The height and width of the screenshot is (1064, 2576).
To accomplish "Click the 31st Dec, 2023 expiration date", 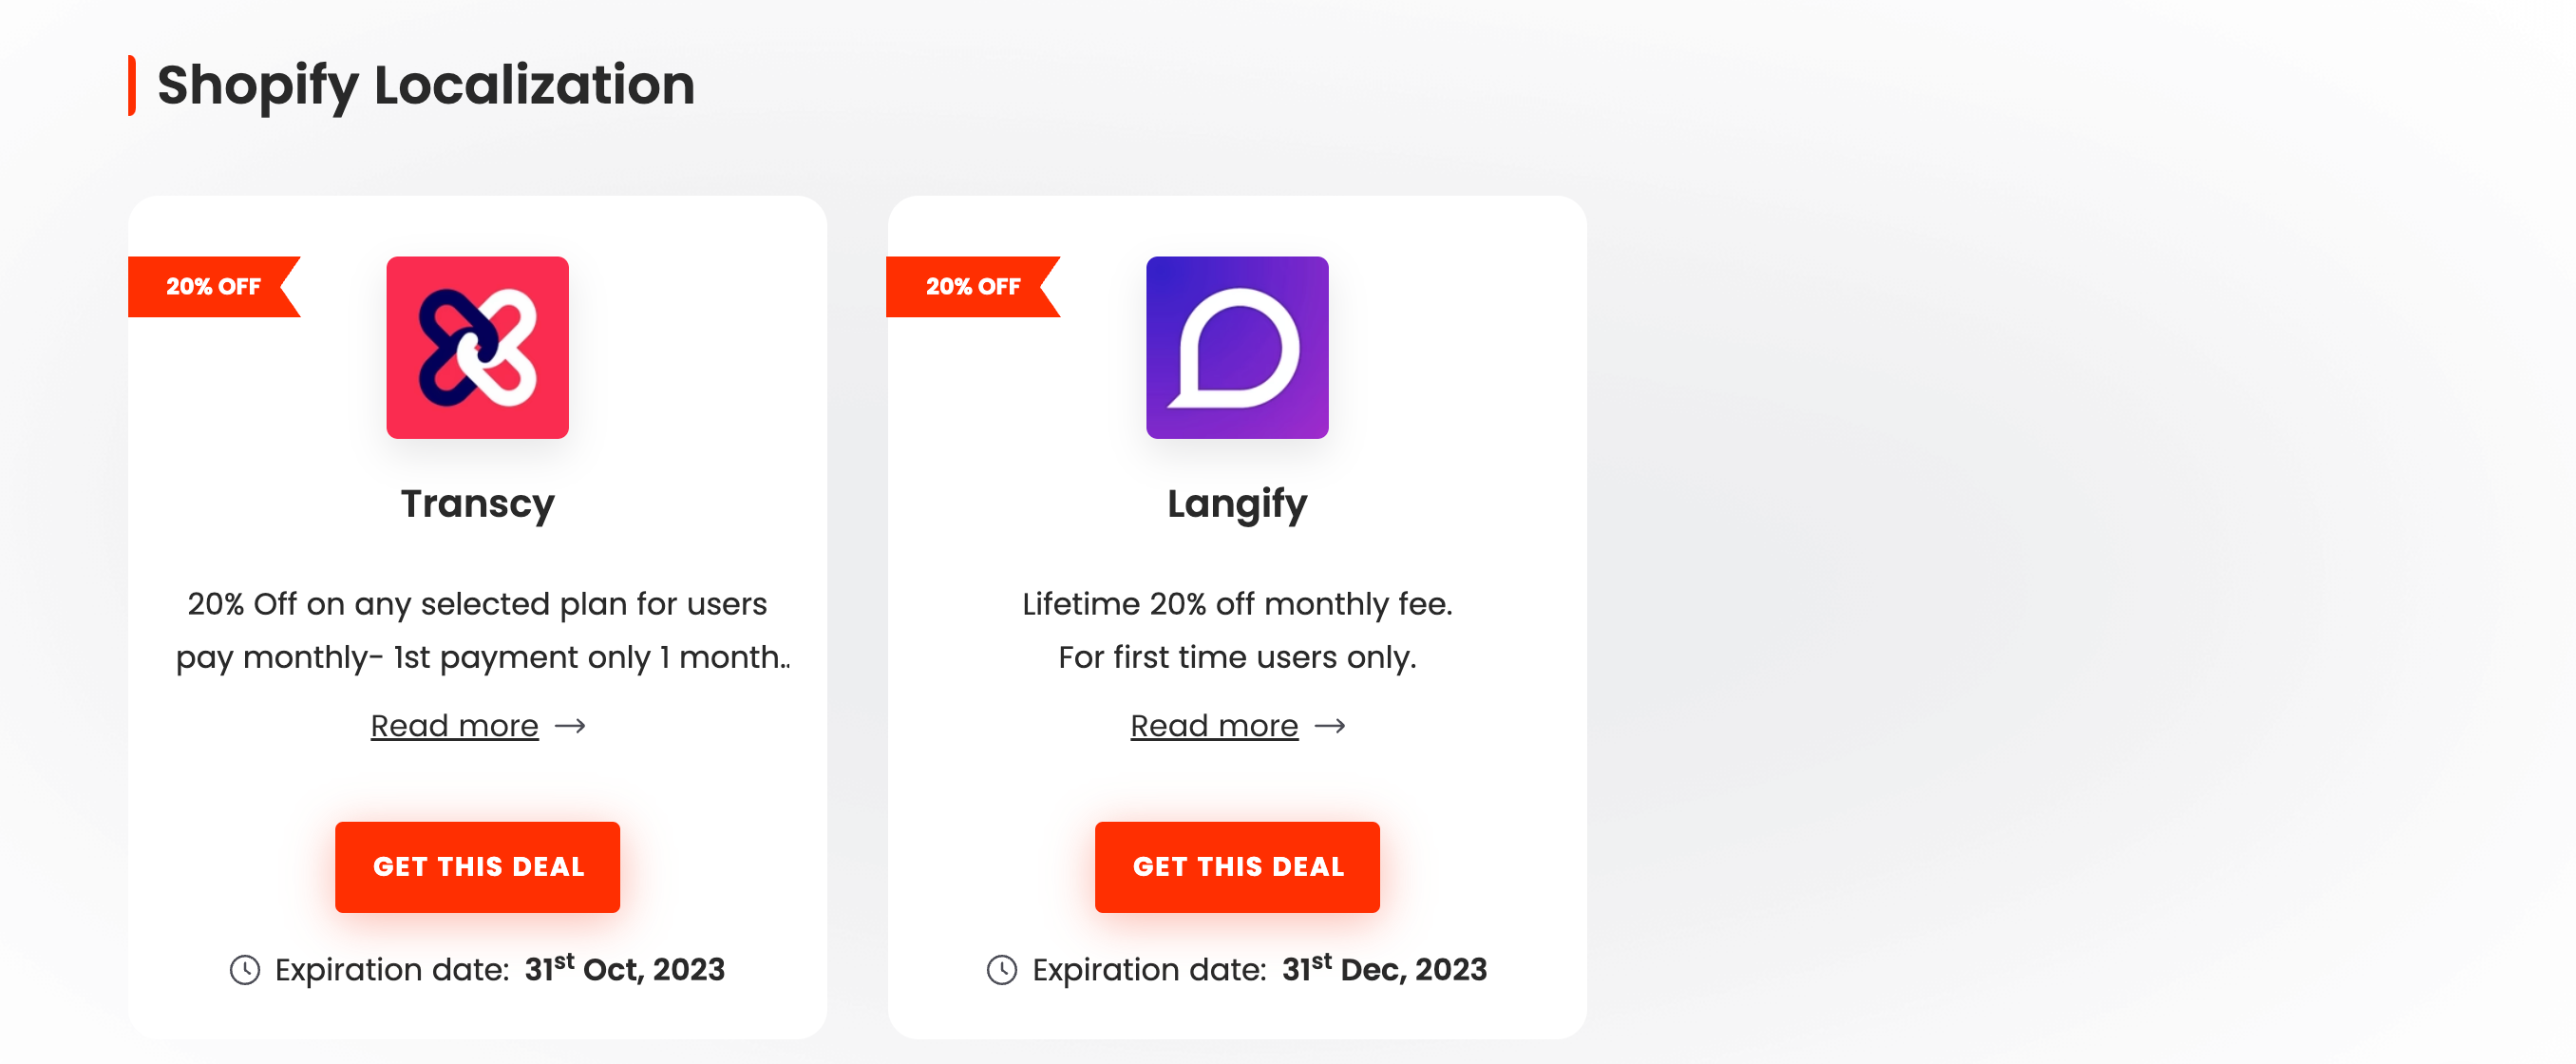I will [1384, 968].
